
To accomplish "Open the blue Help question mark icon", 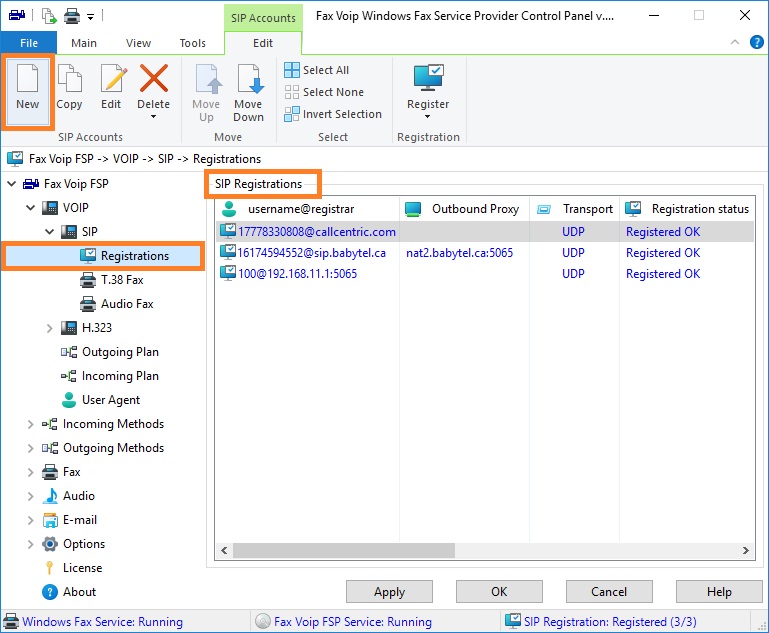I will [757, 43].
